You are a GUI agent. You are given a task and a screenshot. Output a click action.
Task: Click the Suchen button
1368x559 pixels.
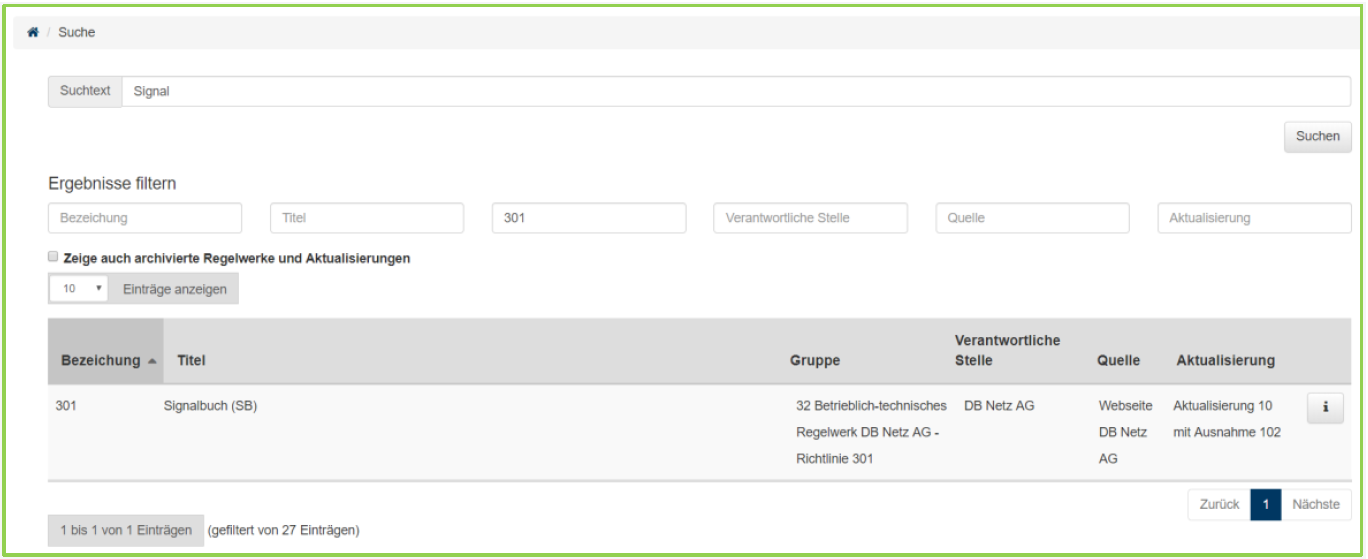[x=1317, y=137]
